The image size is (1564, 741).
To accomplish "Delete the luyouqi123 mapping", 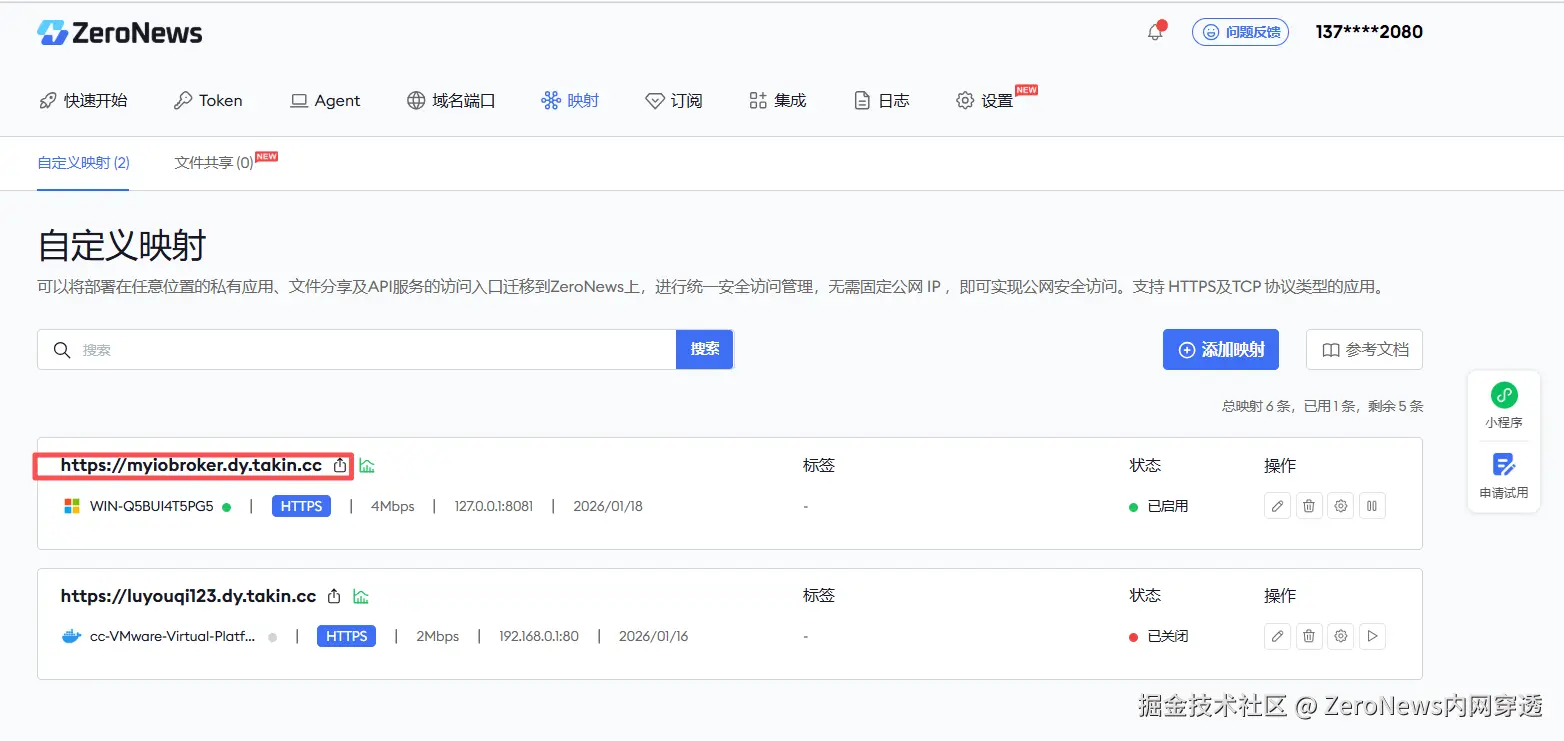I will point(1309,636).
